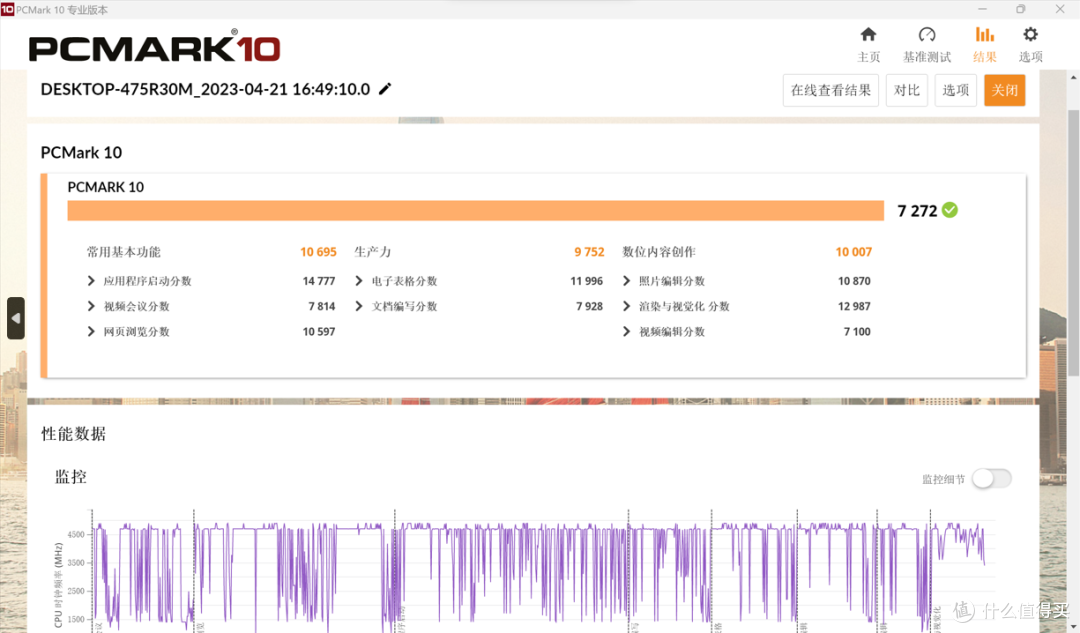Click the pencil icon to rename result

[385, 89]
